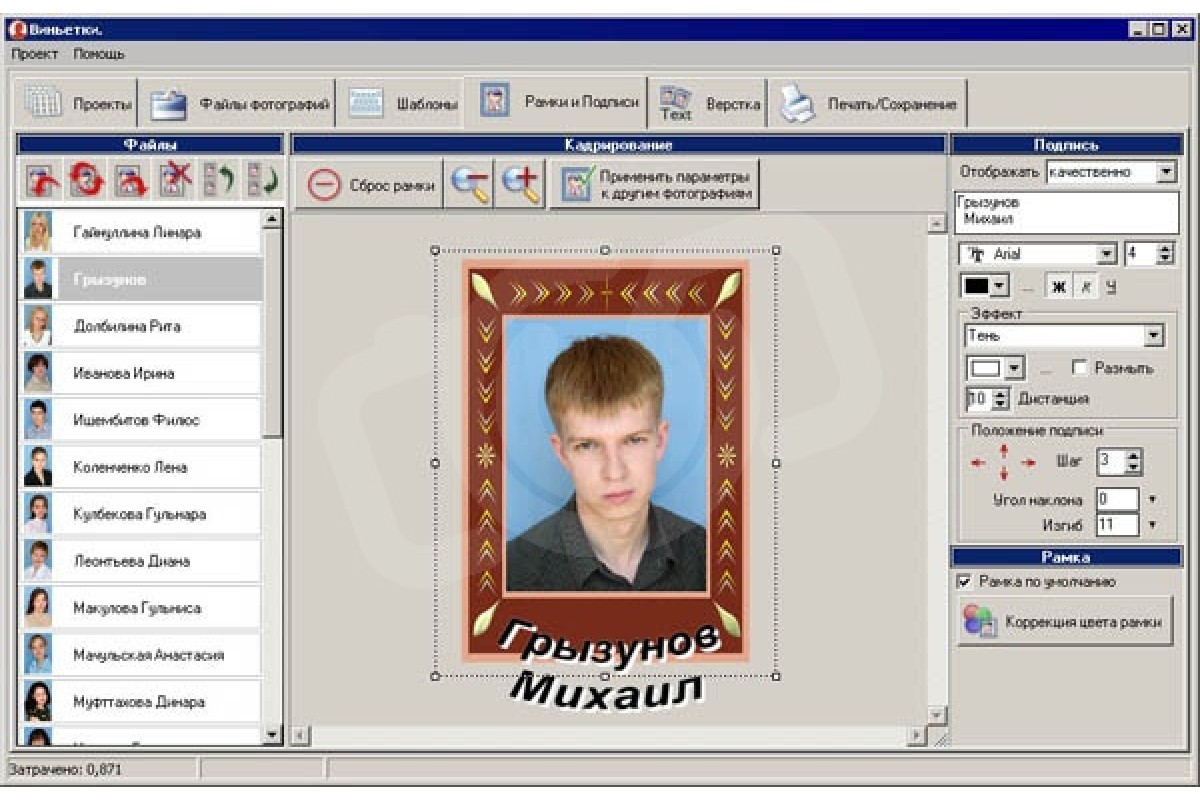Open the Arial font dropdown

coord(1106,254)
